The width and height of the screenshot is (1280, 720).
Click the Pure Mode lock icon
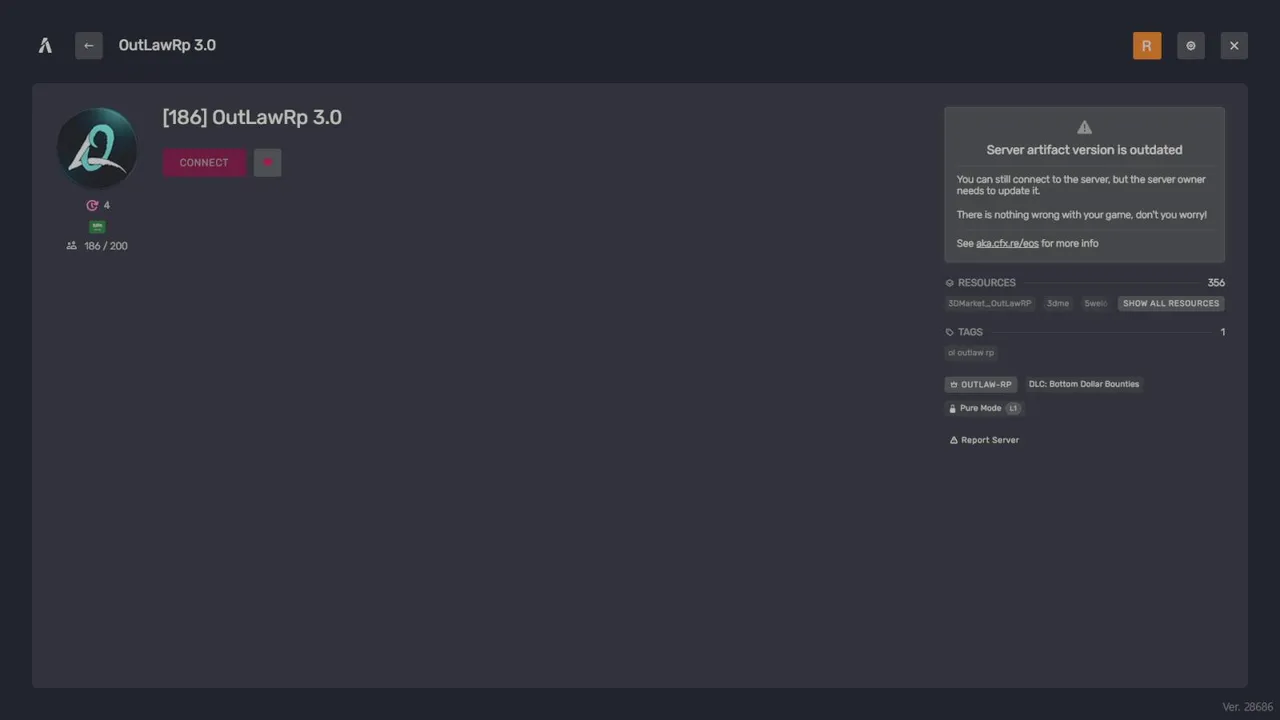pyautogui.click(x=953, y=408)
